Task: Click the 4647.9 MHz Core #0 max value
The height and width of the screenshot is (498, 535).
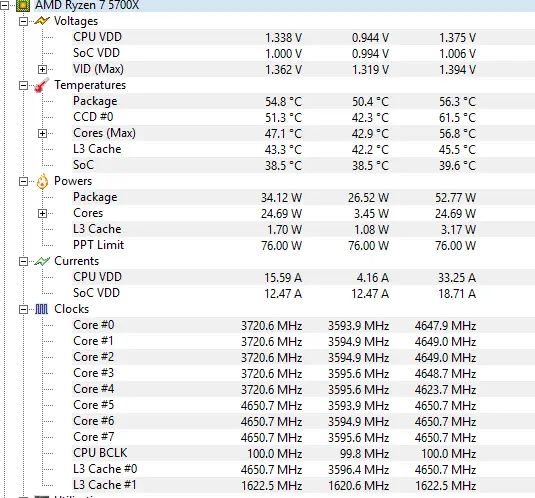Action: click(446, 326)
